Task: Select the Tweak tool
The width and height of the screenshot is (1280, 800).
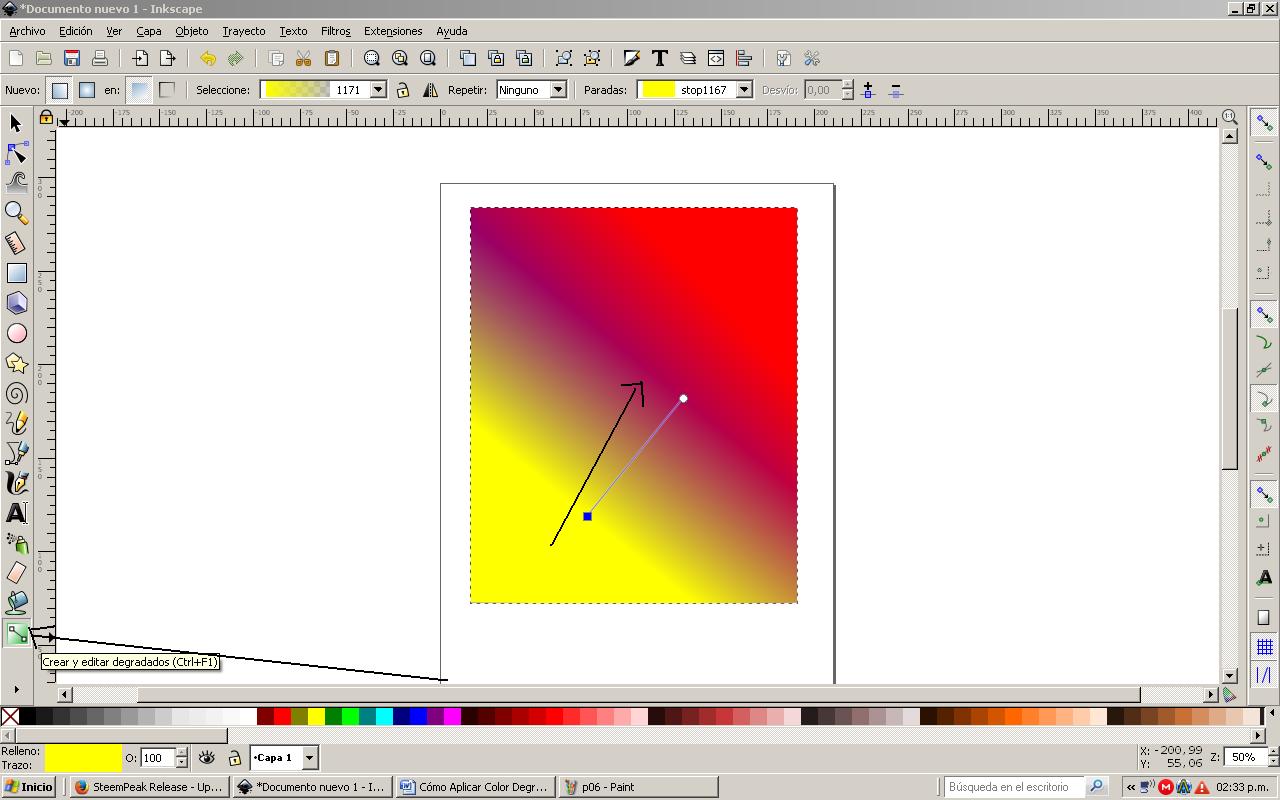Action: 16,183
